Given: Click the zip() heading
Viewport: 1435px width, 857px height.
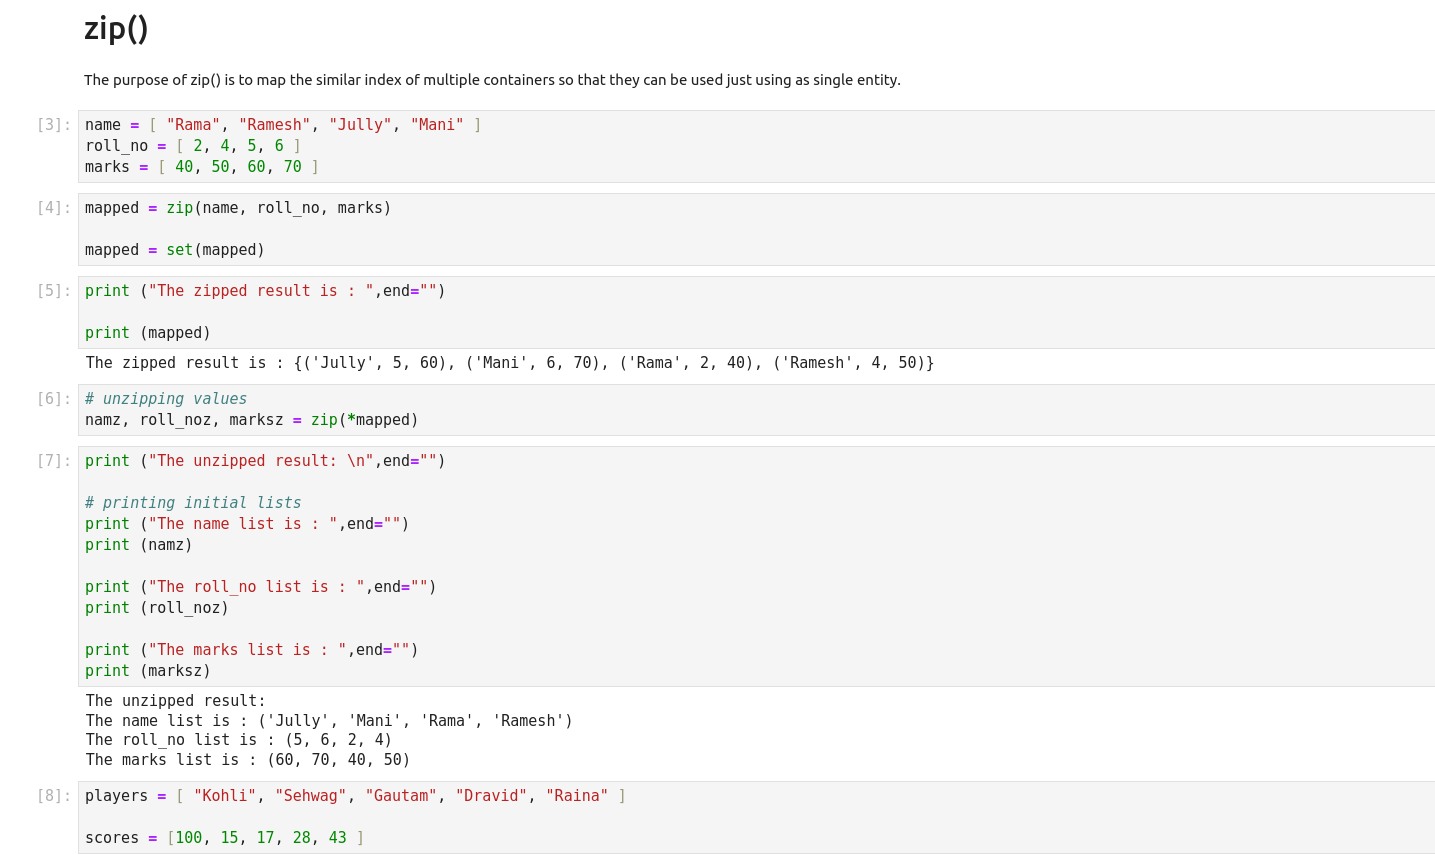Looking at the screenshot, I should [116, 29].
